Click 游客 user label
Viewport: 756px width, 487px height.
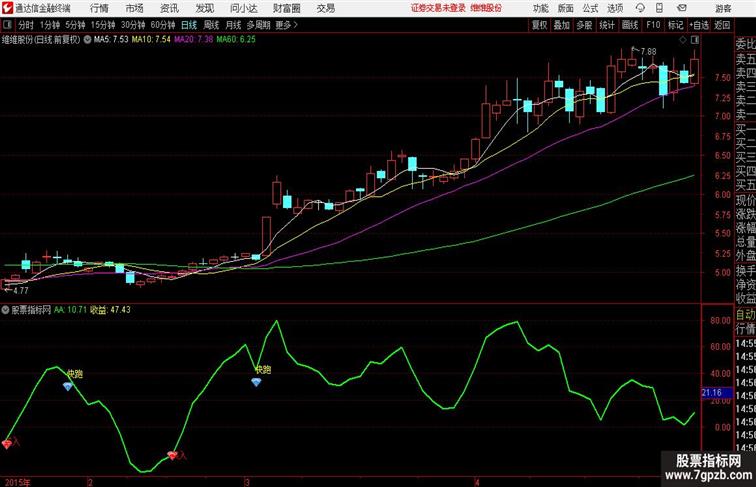723,8
